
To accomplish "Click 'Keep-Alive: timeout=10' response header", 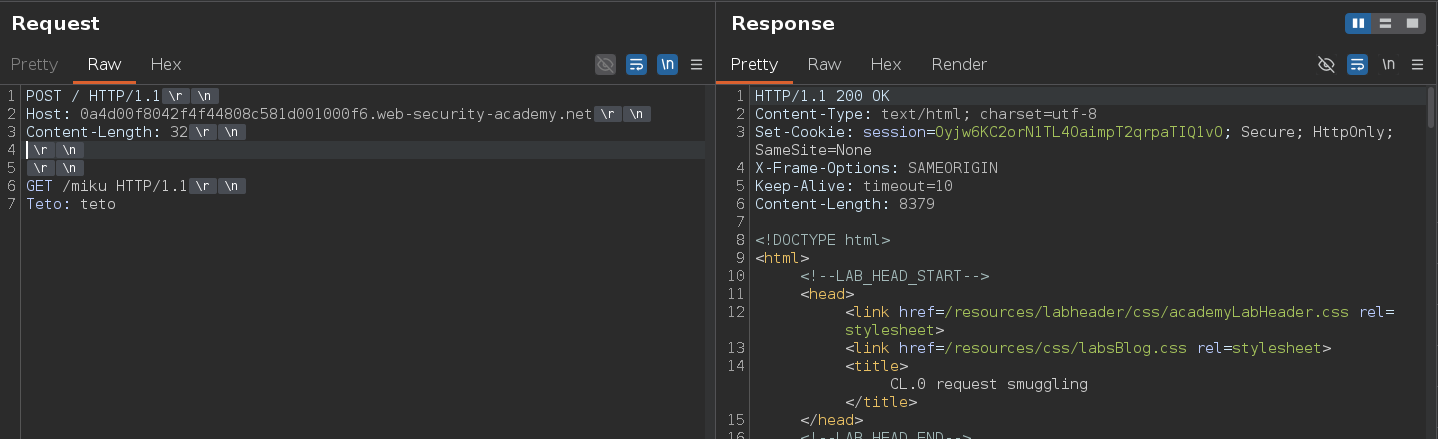I will click(854, 186).
